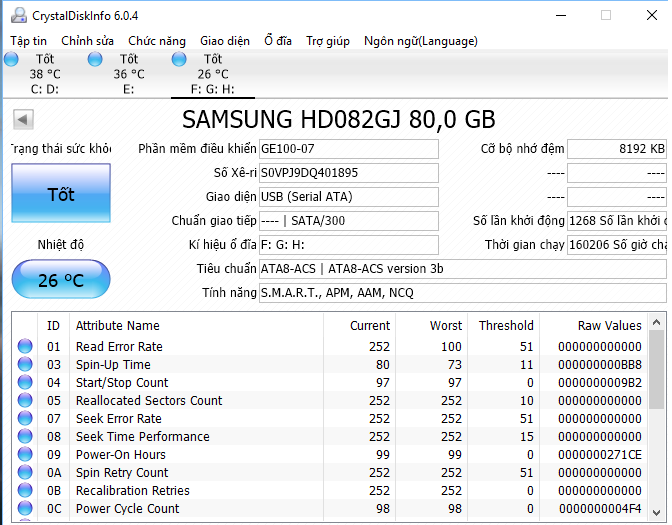Click the serial number field S0VPJ9DQ401895

pyautogui.click(x=348, y=173)
